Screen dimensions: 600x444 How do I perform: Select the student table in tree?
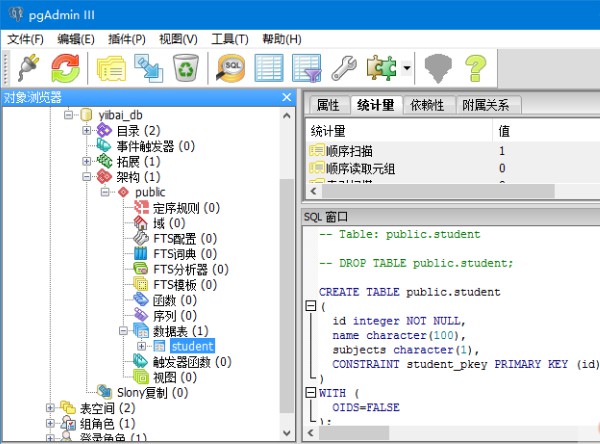[x=192, y=346]
